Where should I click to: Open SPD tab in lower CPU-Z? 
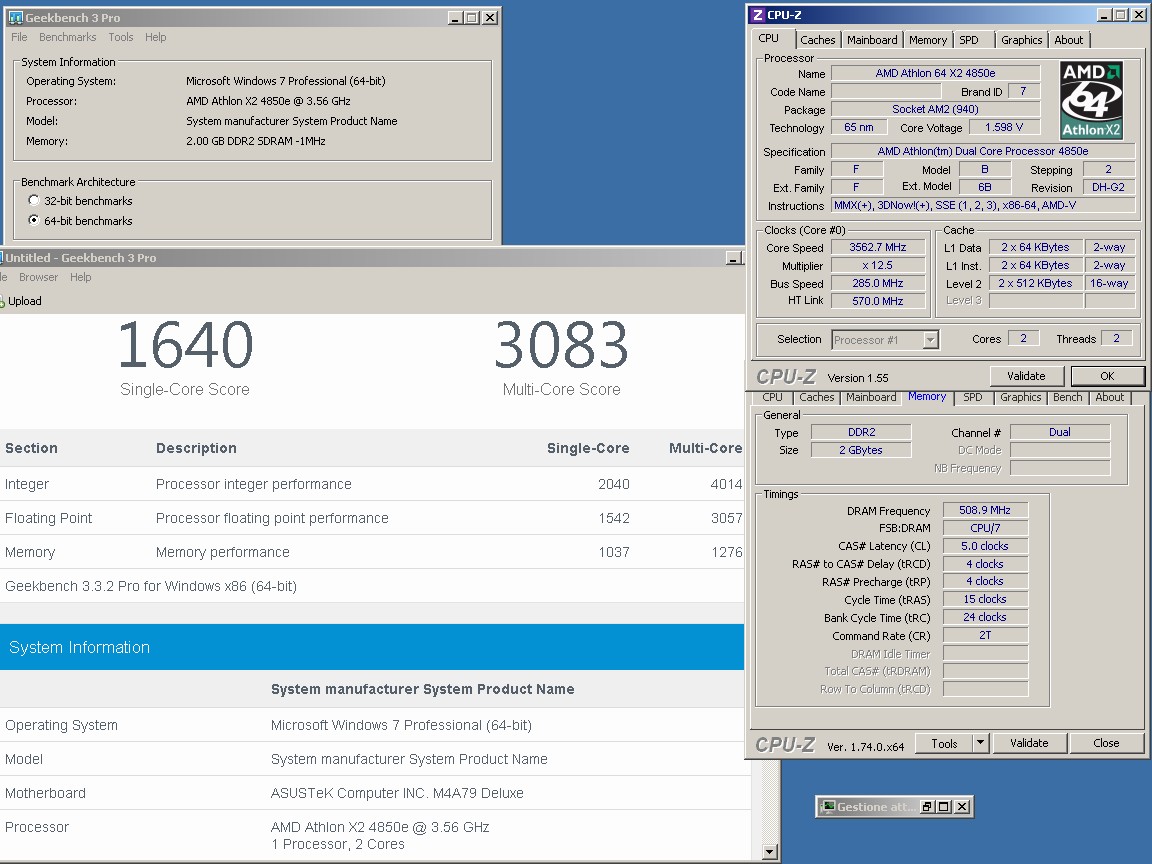point(973,397)
